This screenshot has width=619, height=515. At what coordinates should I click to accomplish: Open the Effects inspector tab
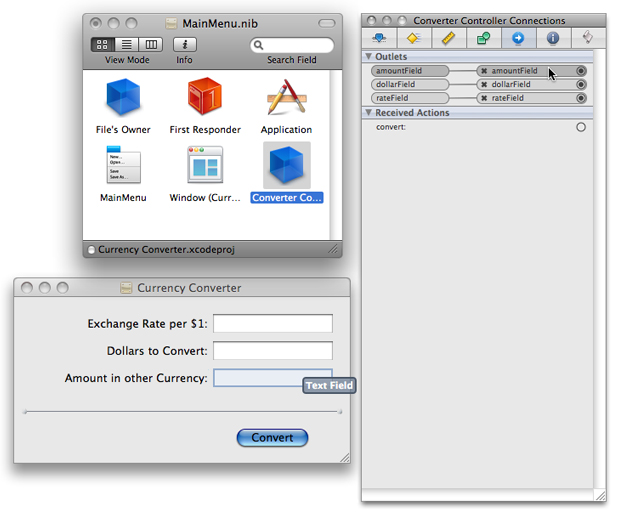[x=414, y=38]
